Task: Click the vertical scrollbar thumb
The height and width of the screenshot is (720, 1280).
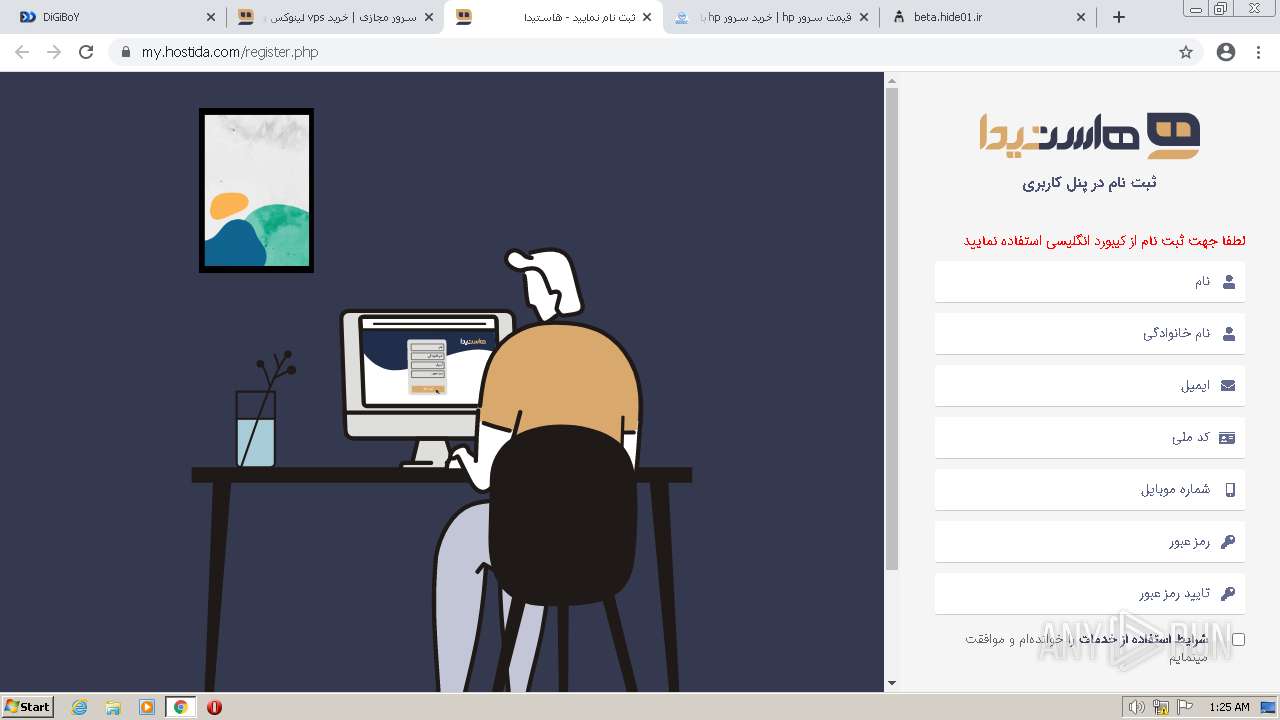Action: click(x=892, y=329)
